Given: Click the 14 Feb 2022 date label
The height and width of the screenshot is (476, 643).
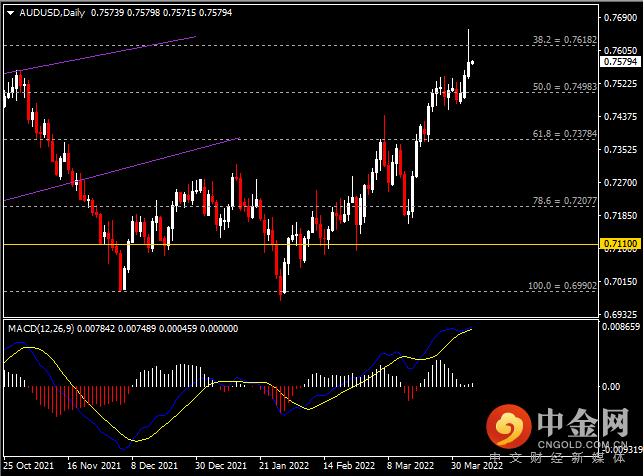Looking at the screenshot, I should 349,466.
